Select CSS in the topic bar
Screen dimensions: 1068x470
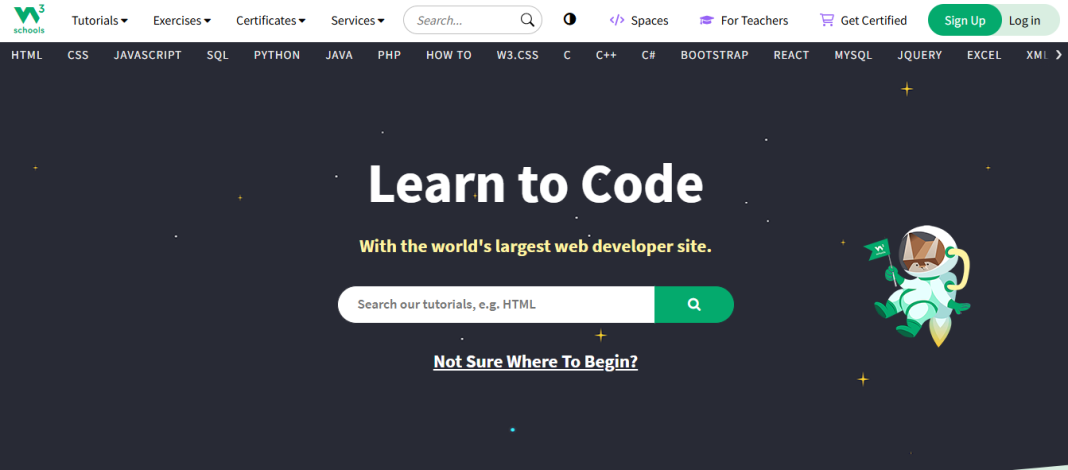pyautogui.click(x=78, y=55)
